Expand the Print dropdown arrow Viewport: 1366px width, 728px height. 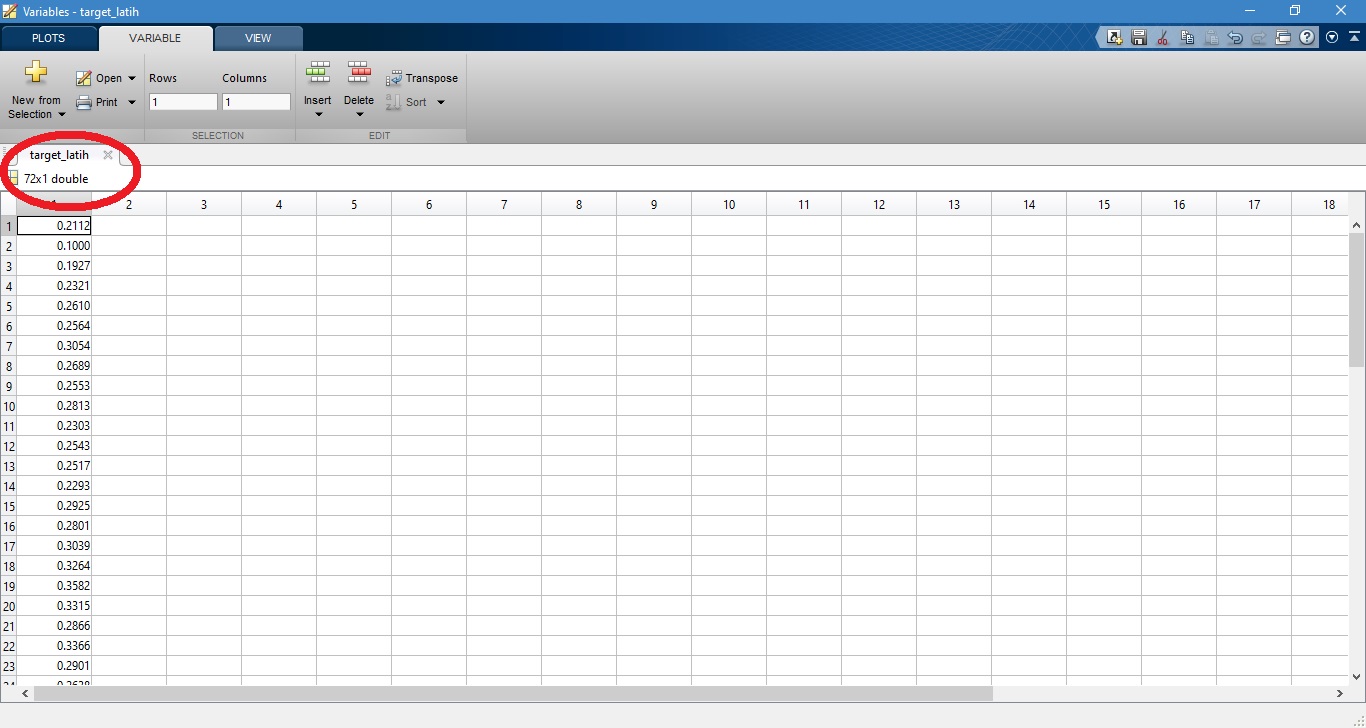point(132,102)
